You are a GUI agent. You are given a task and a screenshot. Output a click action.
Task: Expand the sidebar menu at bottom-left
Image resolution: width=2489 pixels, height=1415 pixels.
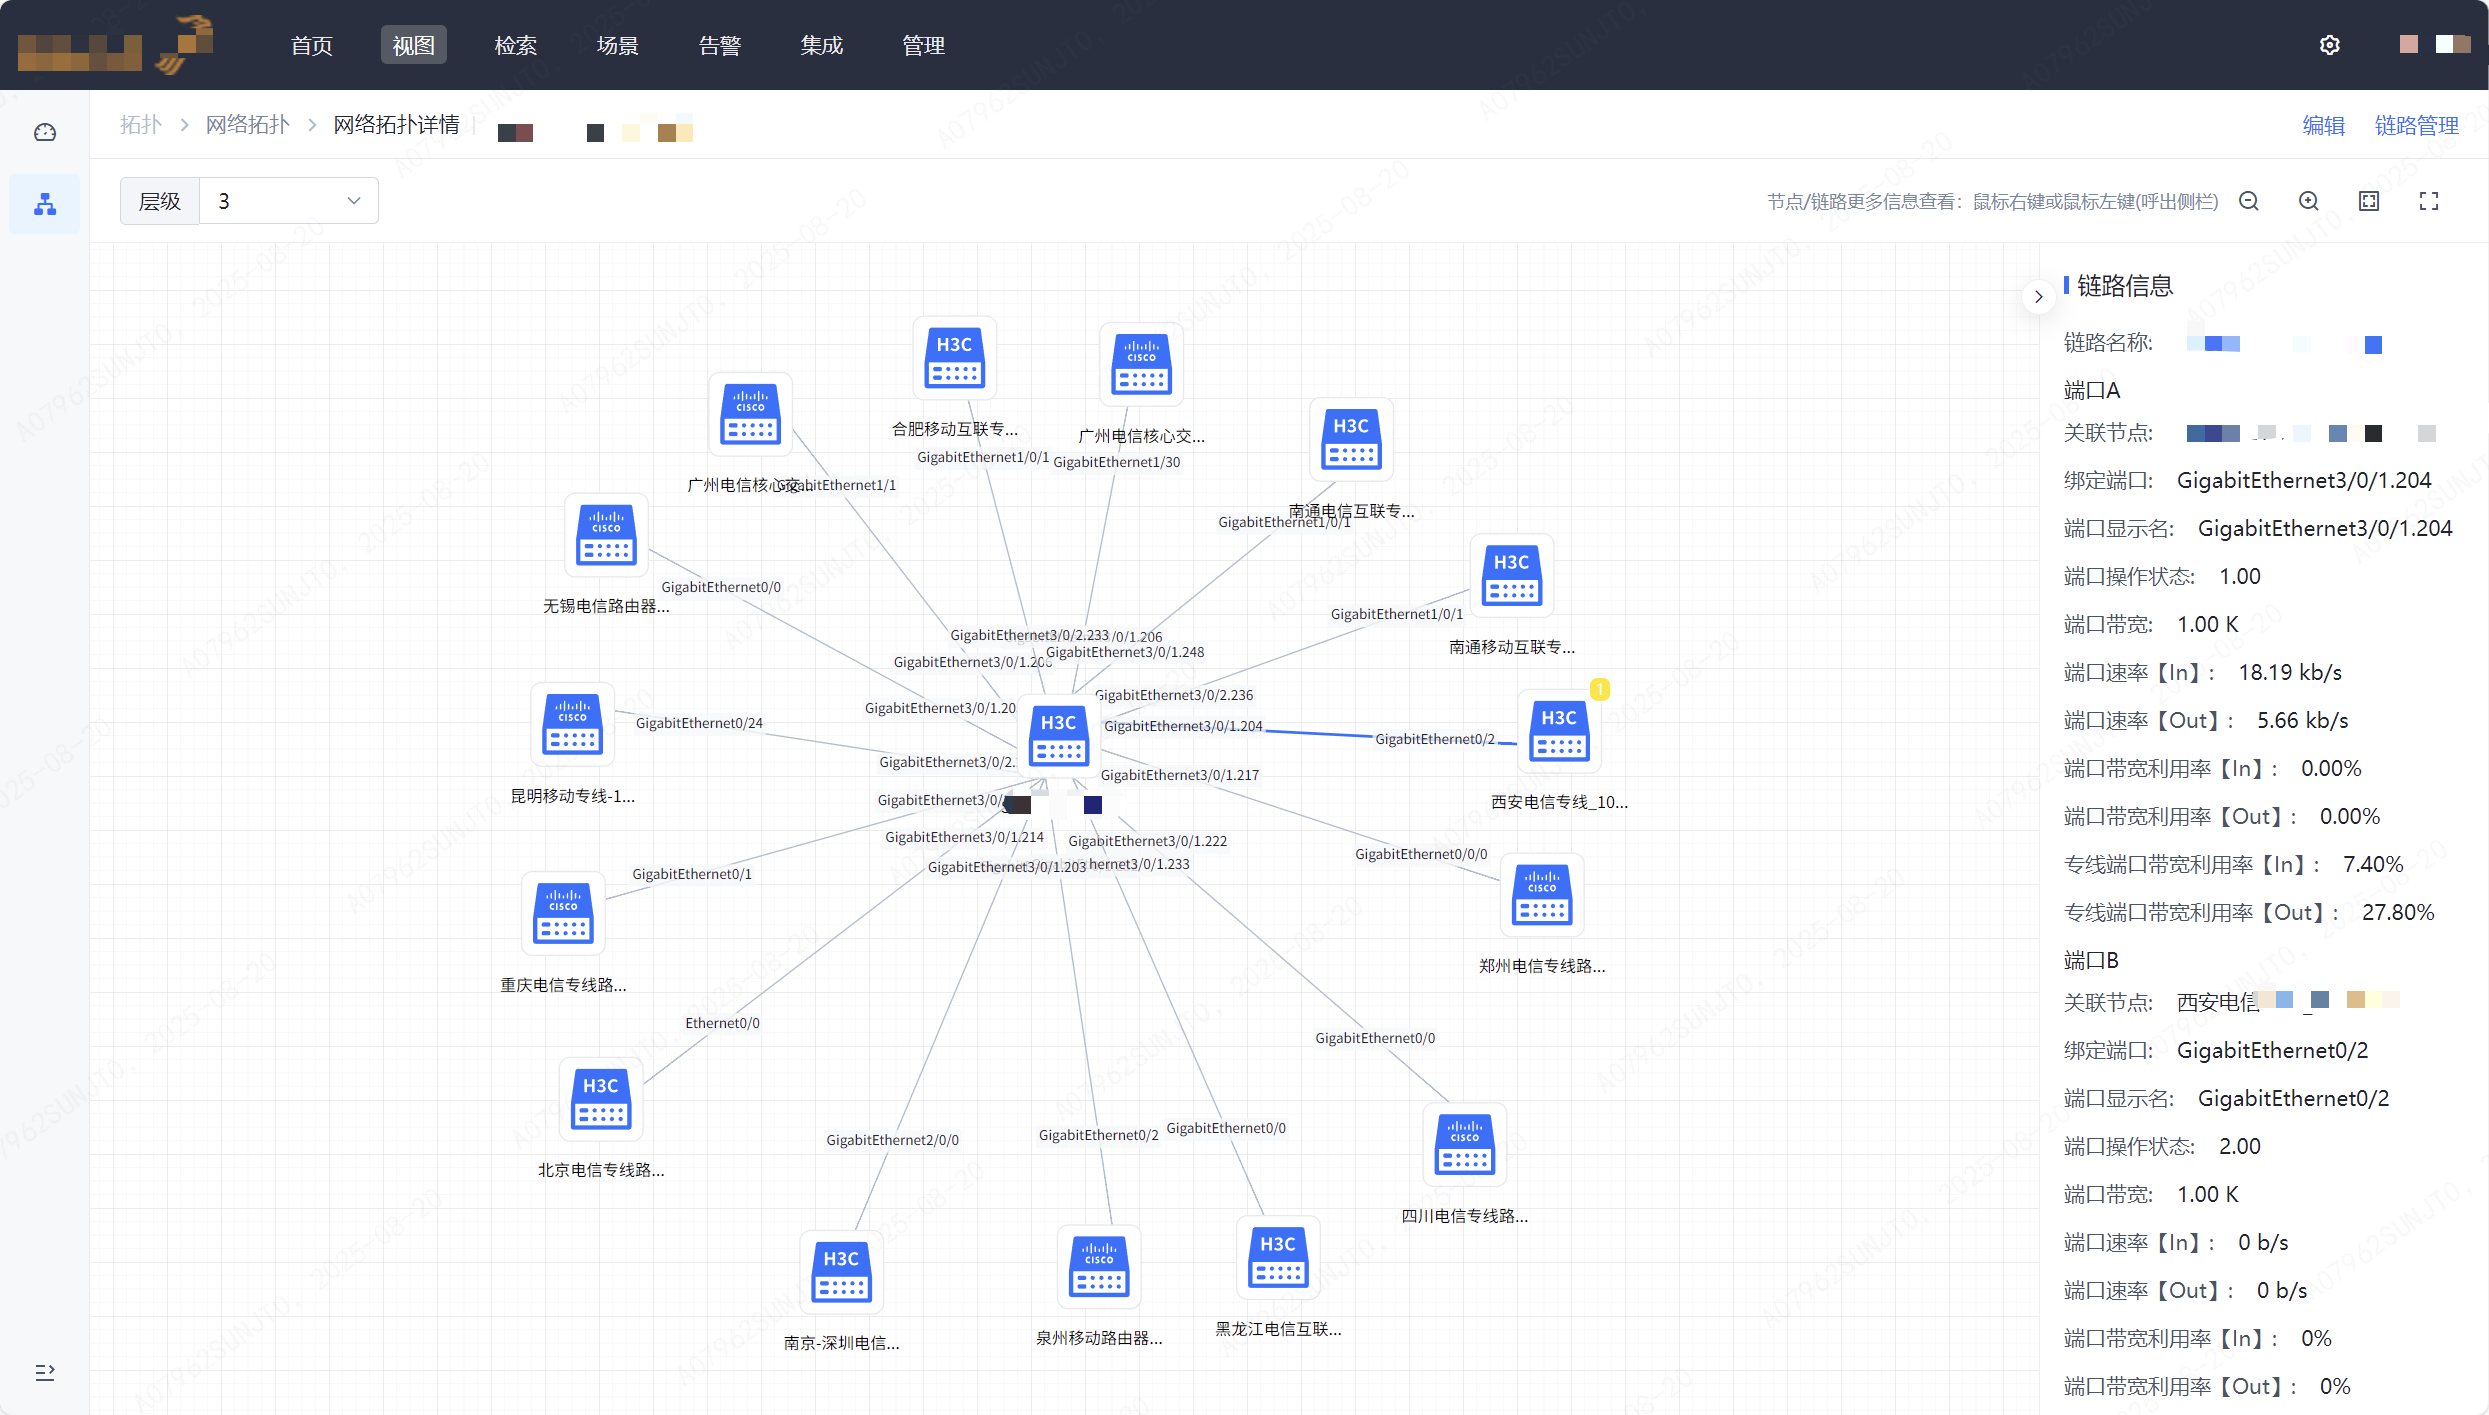pyautogui.click(x=45, y=1372)
